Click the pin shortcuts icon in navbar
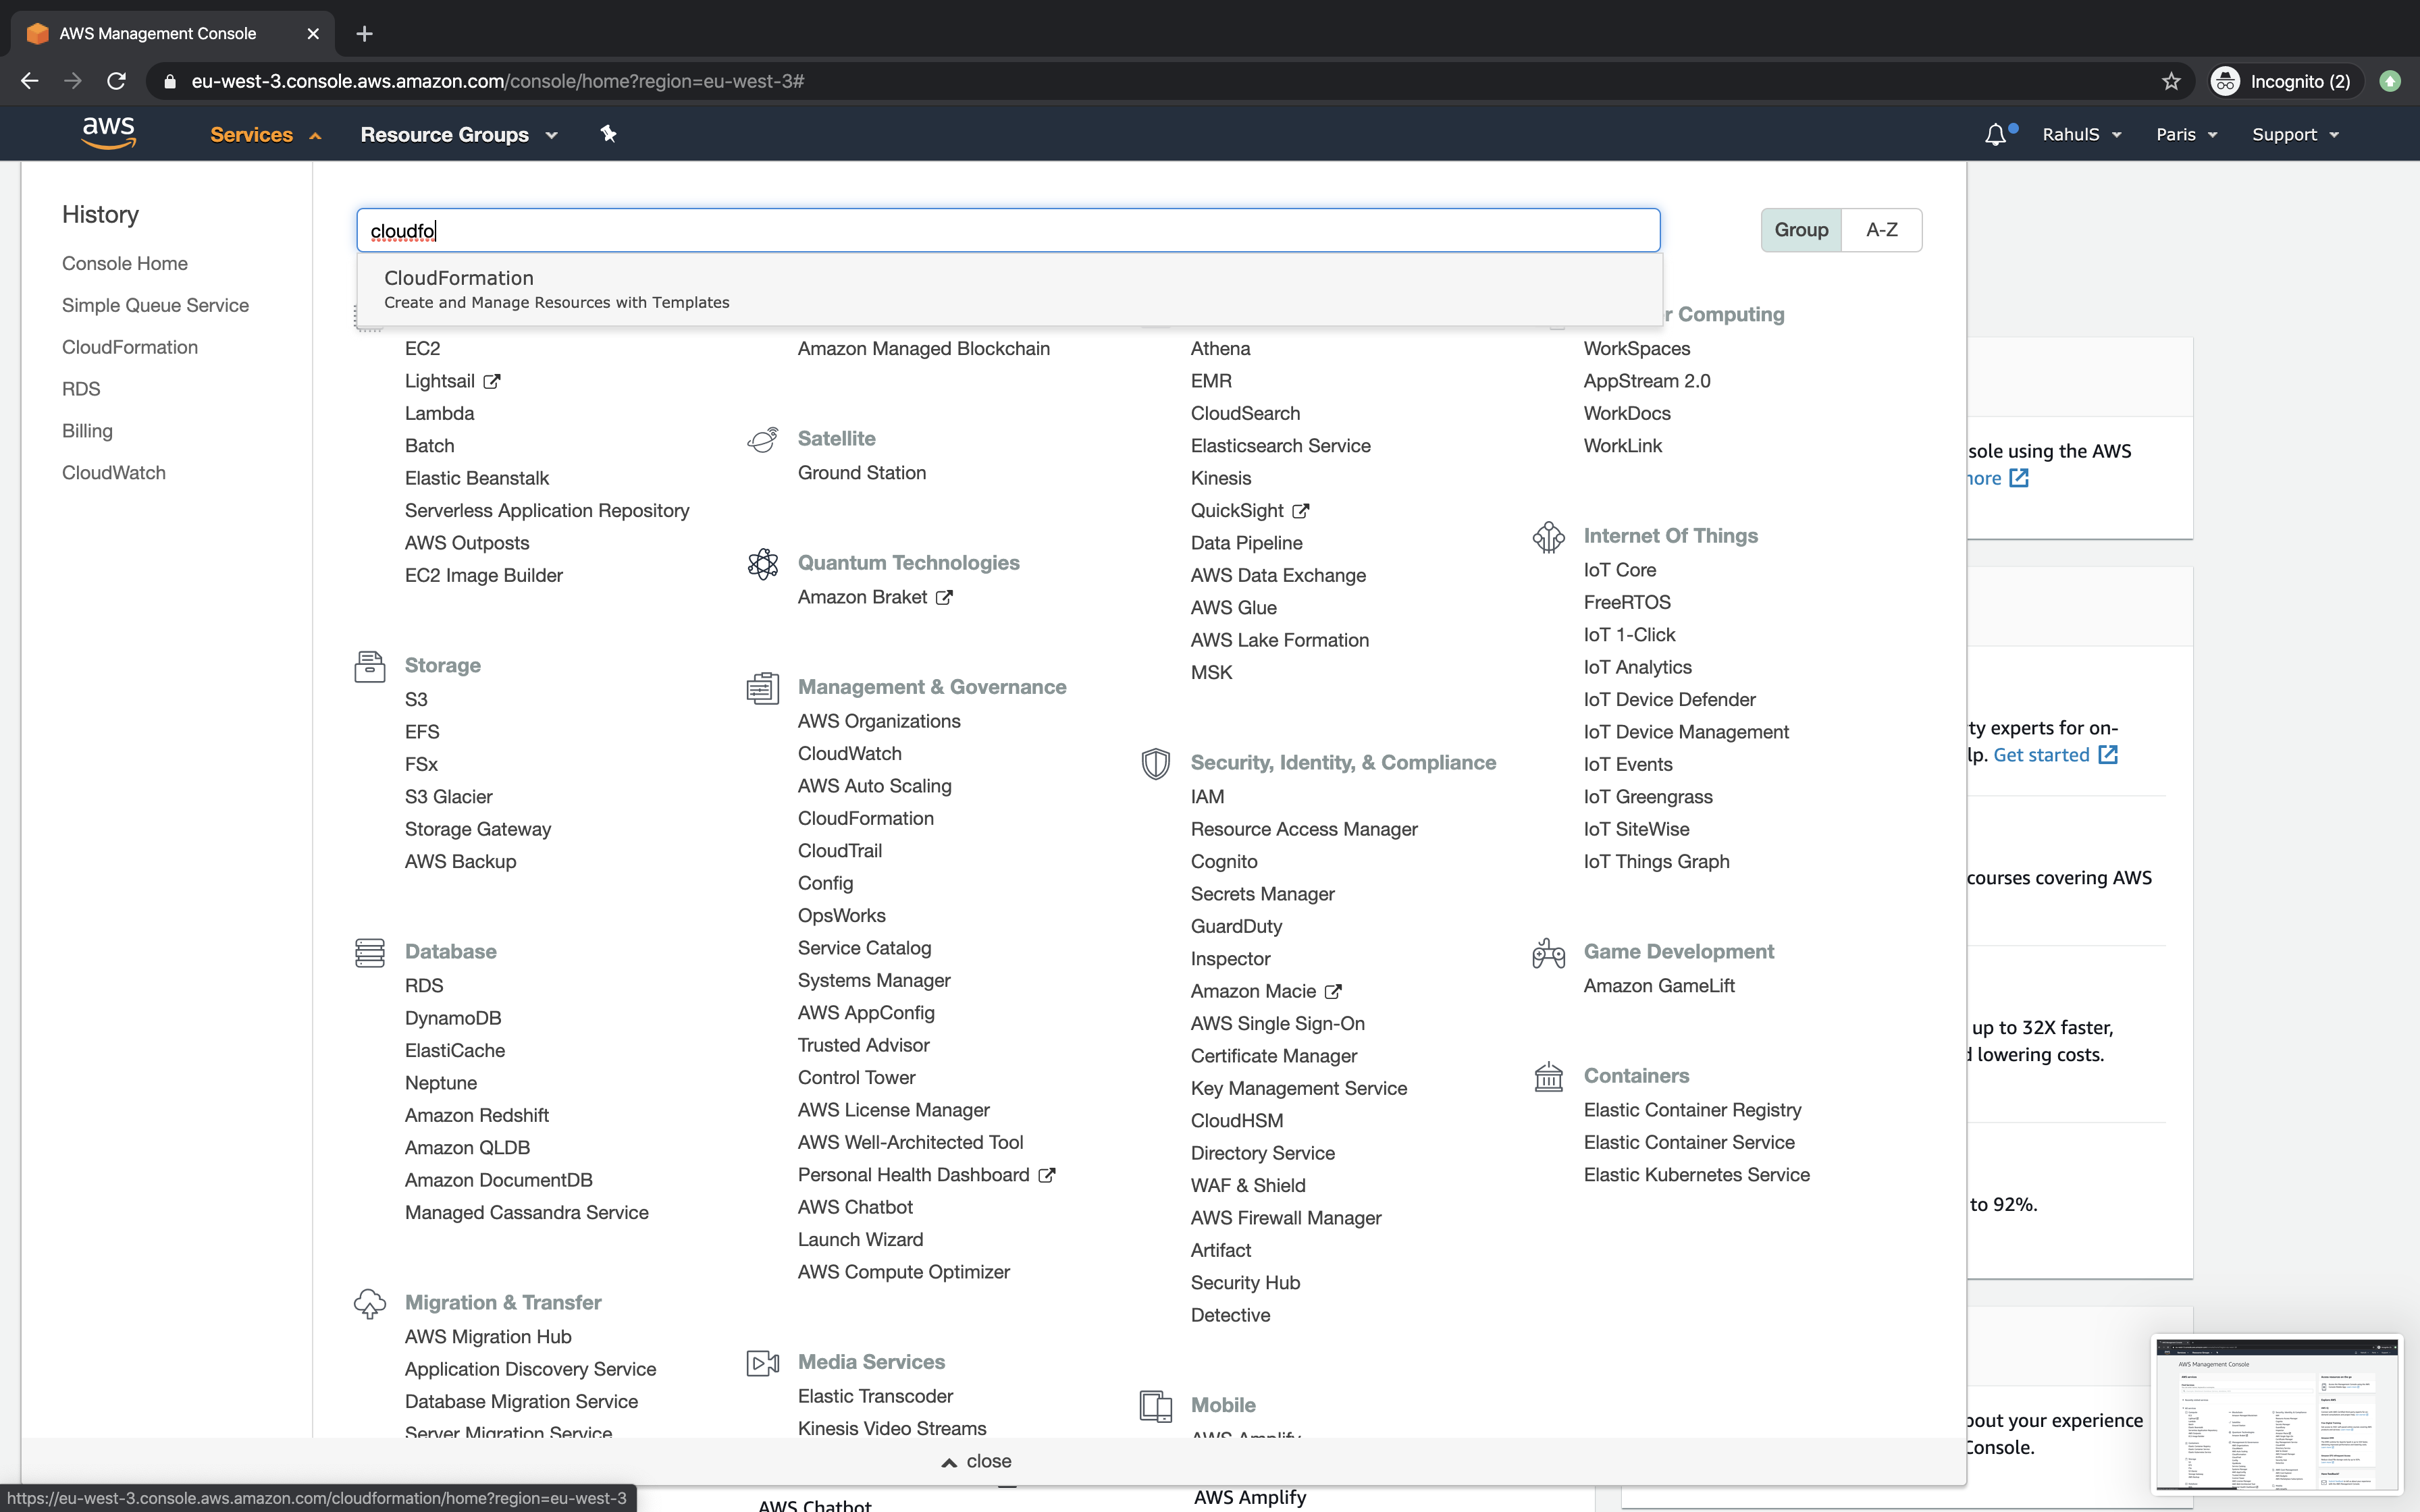Image resolution: width=2420 pixels, height=1512 pixels. [608, 134]
